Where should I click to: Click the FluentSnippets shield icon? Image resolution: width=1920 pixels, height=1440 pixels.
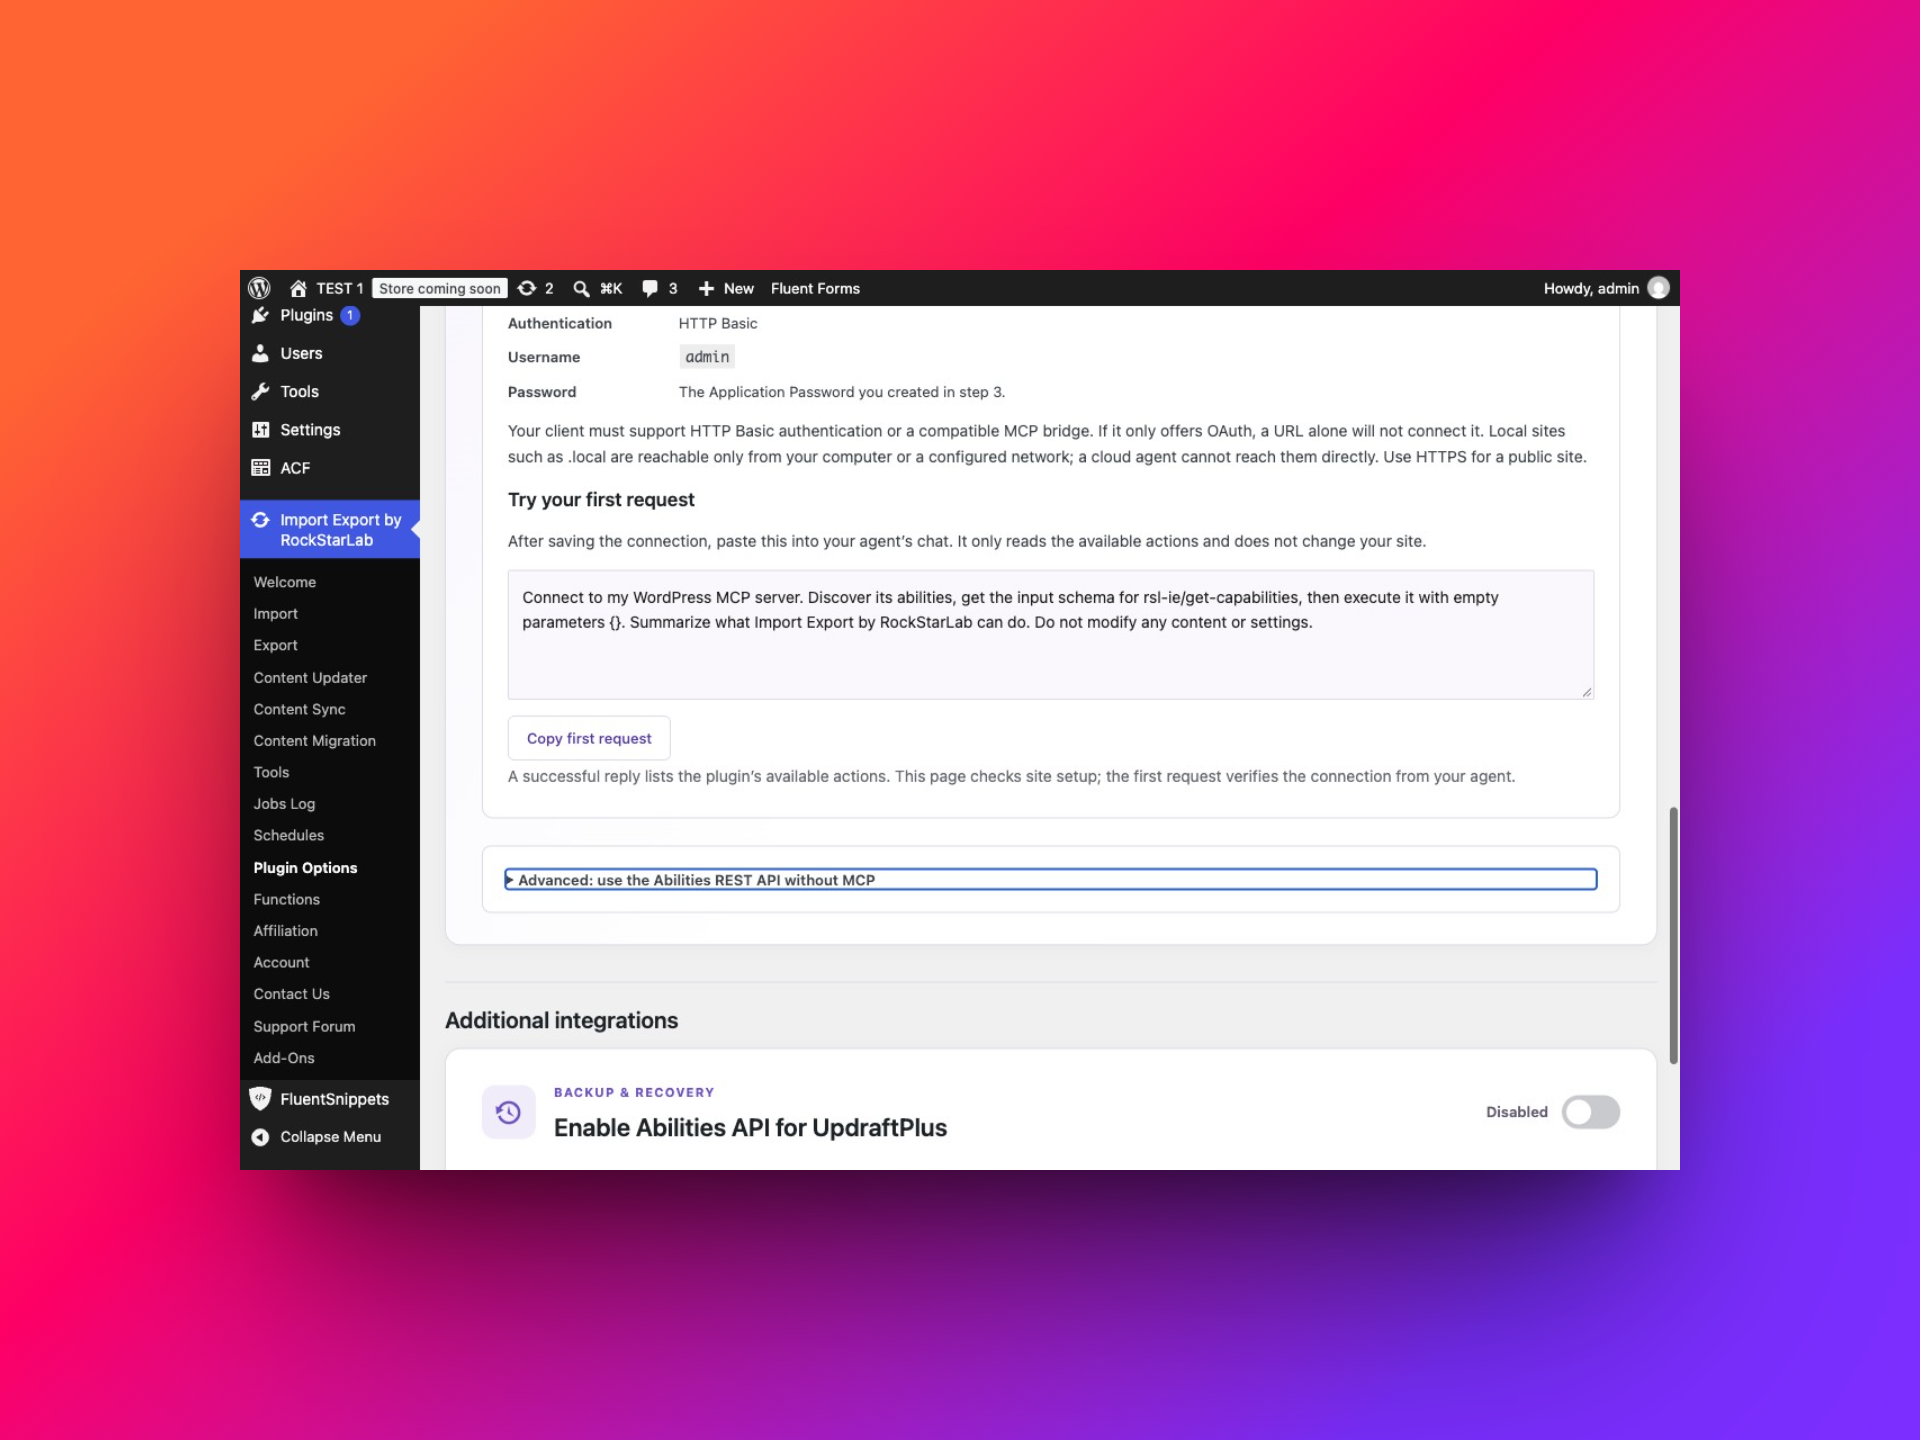[260, 1098]
